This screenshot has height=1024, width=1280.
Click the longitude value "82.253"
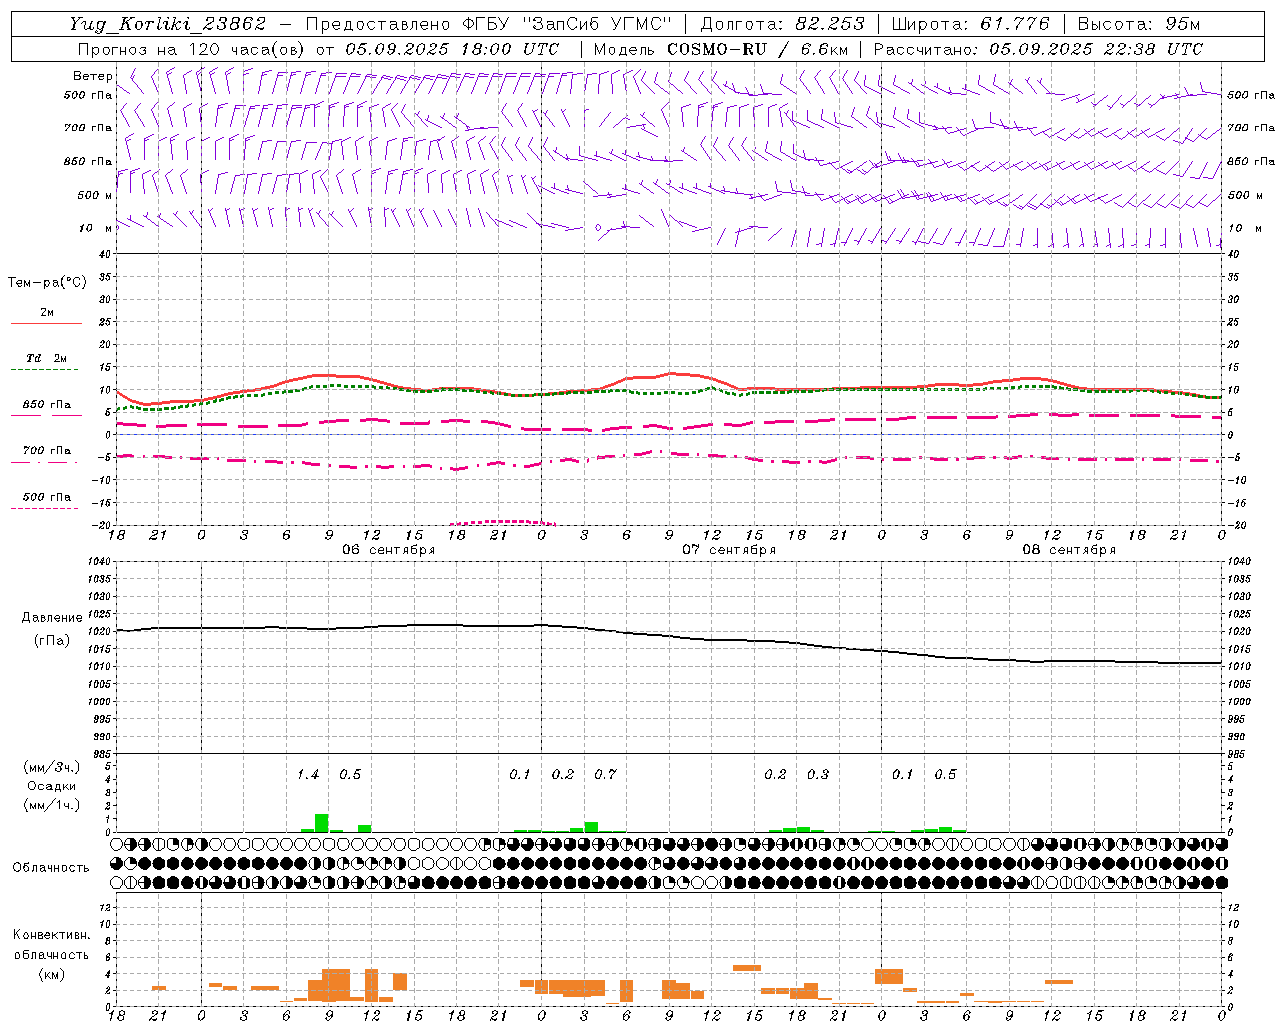click(x=830, y=24)
